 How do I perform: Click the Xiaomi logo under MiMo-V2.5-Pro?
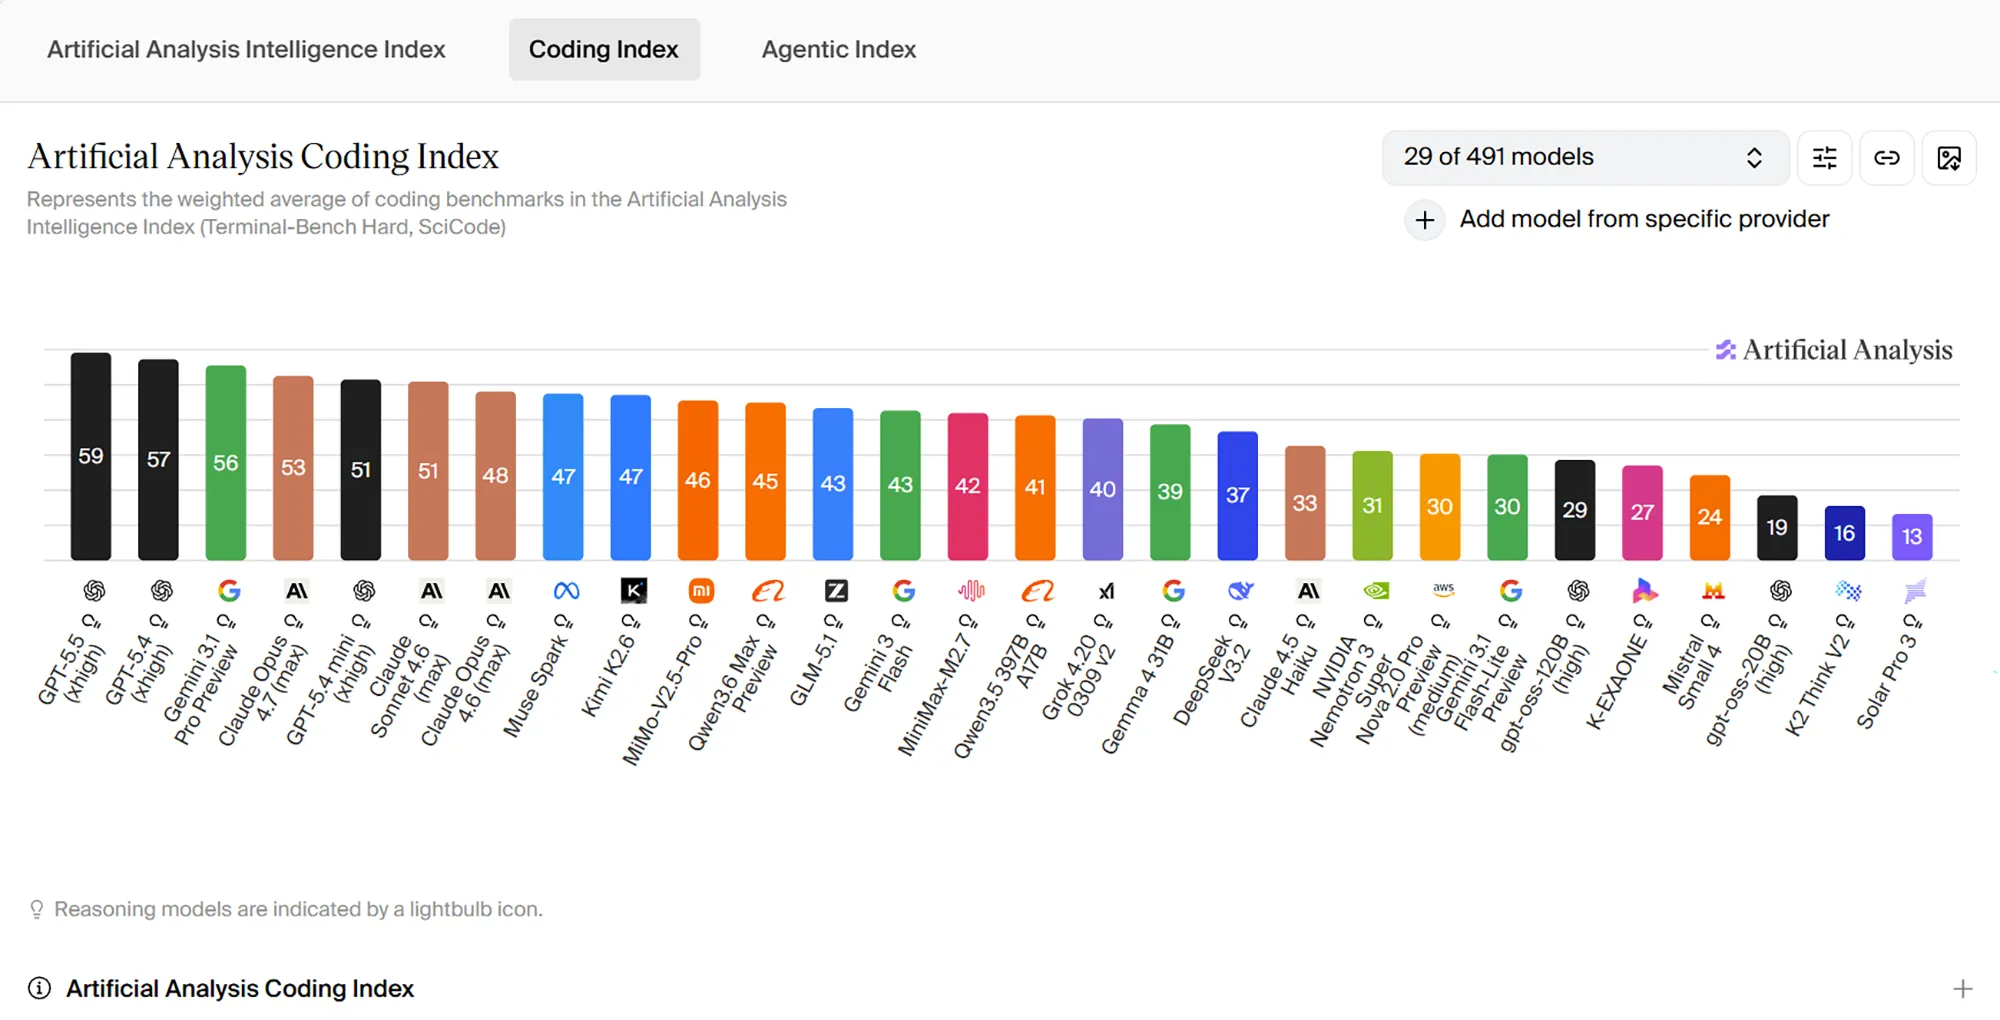tap(701, 591)
